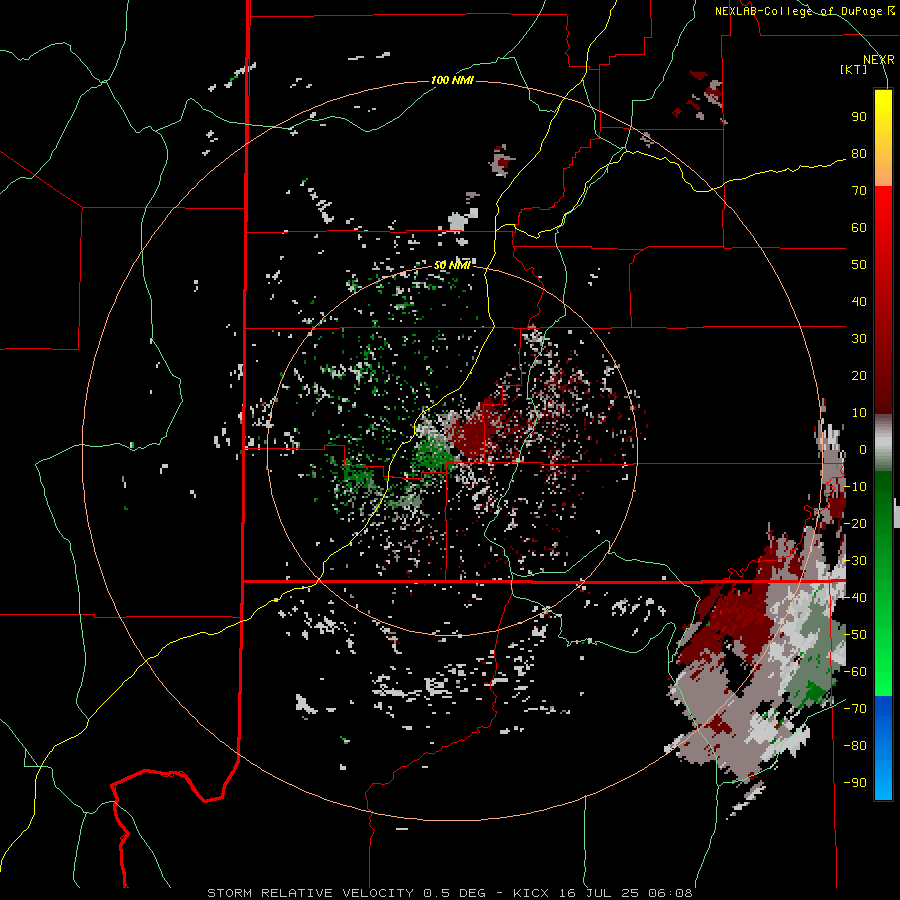The image size is (900, 900).
Task: Click the '20' value on the color scale
Action: (x=859, y=375)
